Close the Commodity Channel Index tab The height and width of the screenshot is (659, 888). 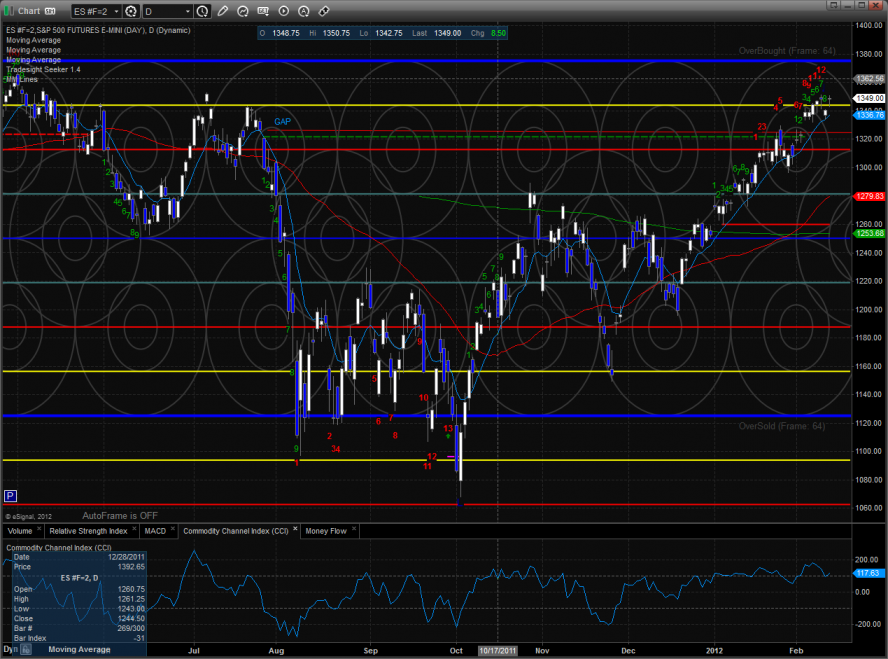[x=295, y=529]
